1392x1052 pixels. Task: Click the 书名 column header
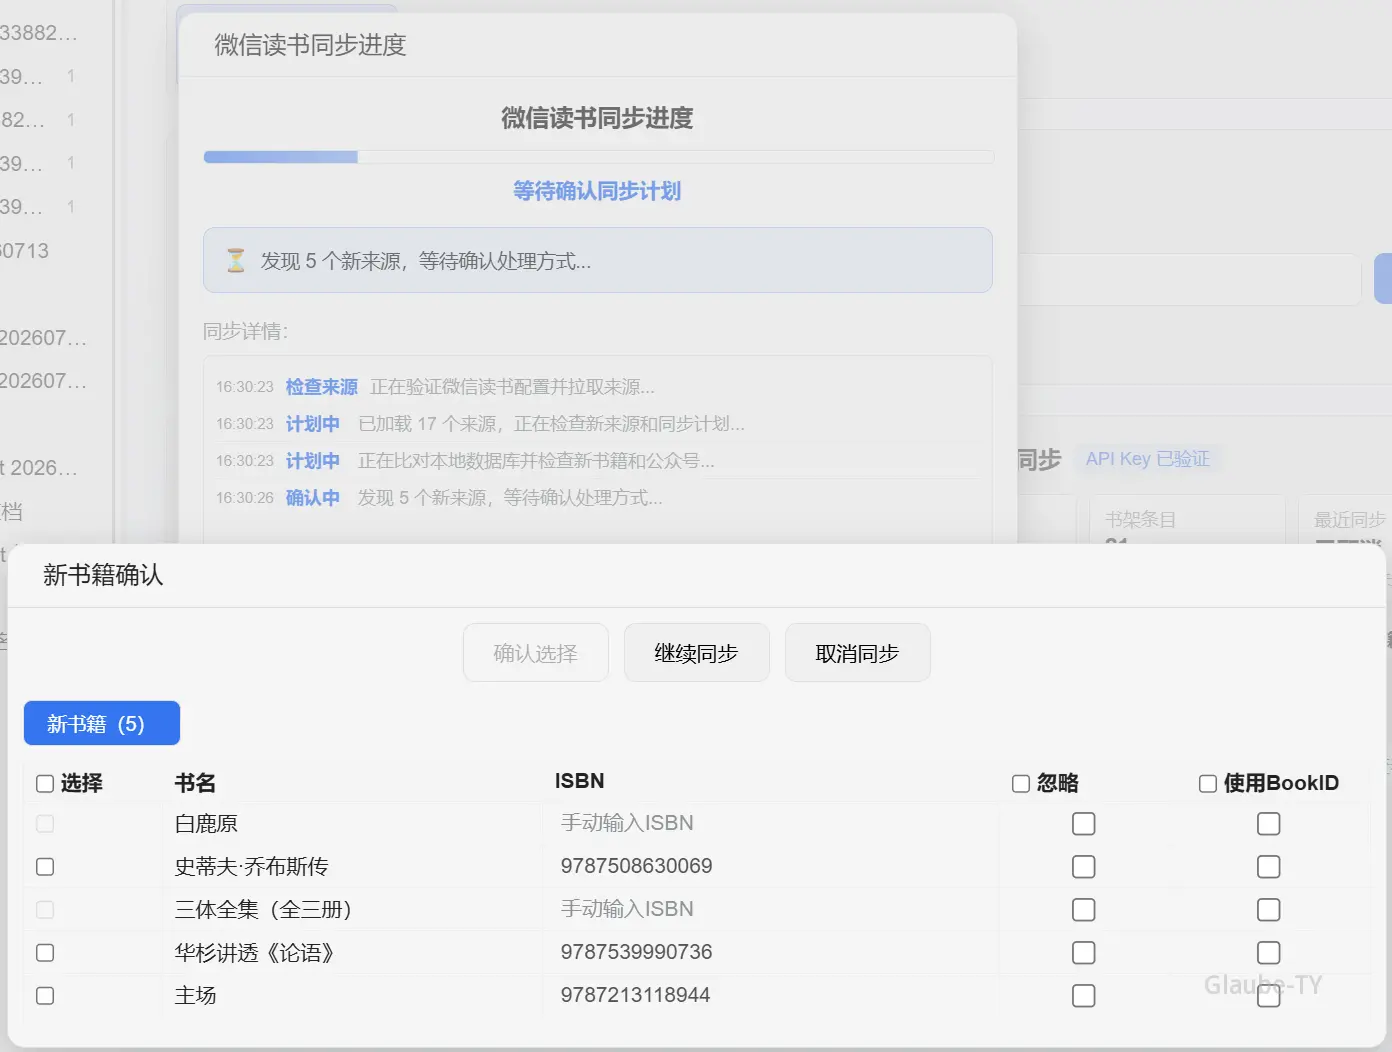(x=195, y=783)
